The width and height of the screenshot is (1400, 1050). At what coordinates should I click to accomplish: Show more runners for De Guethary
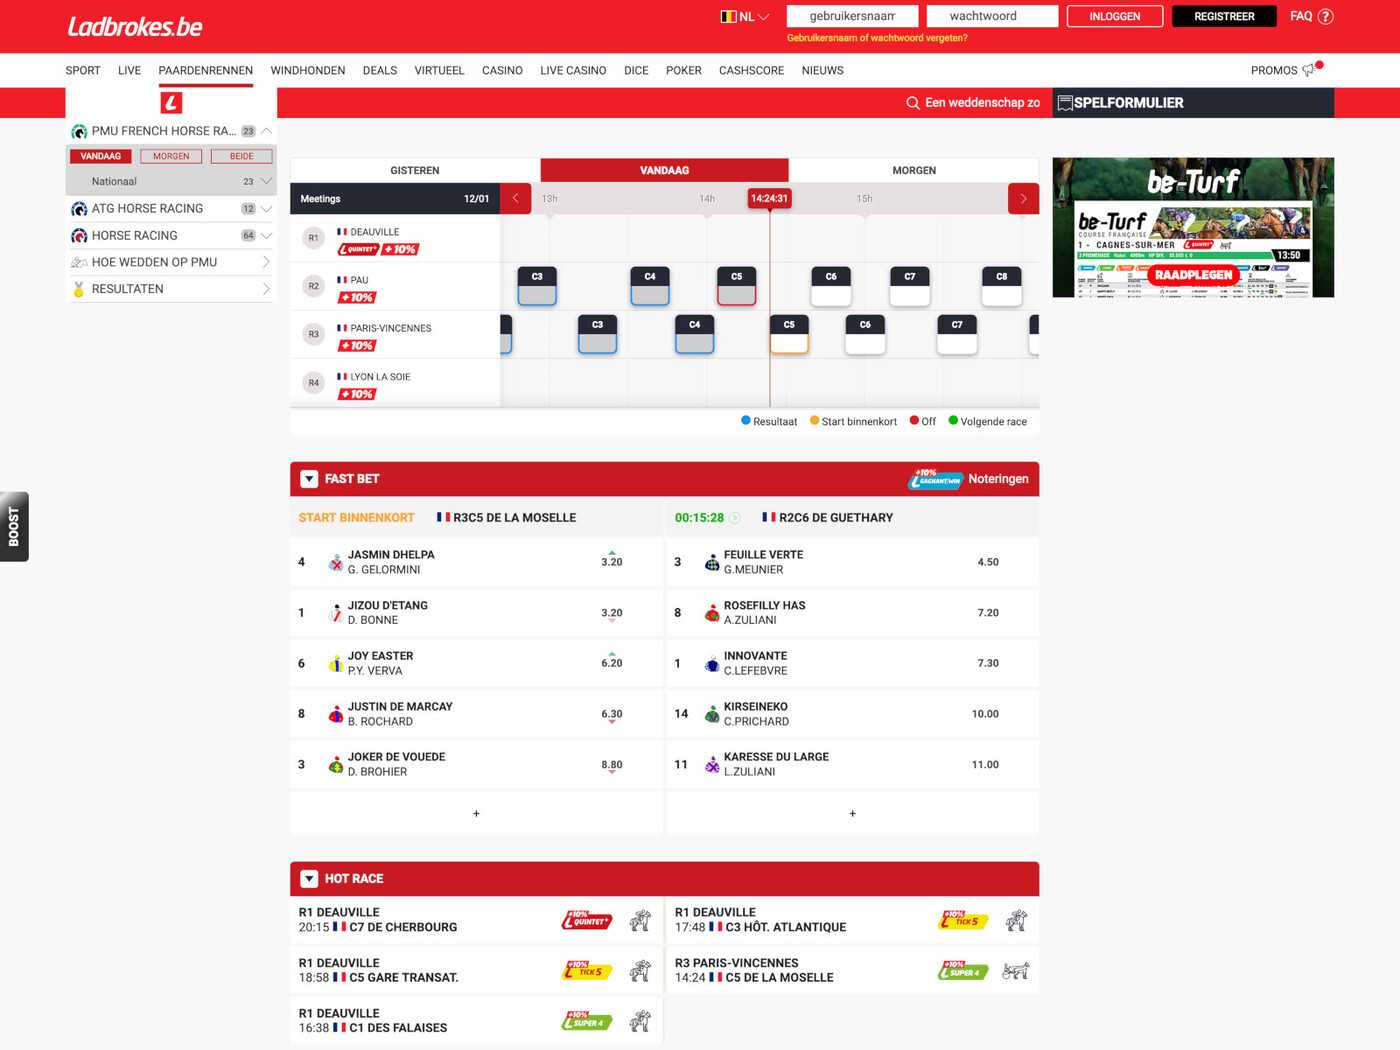pyautogui.click(x=852, y=813)
